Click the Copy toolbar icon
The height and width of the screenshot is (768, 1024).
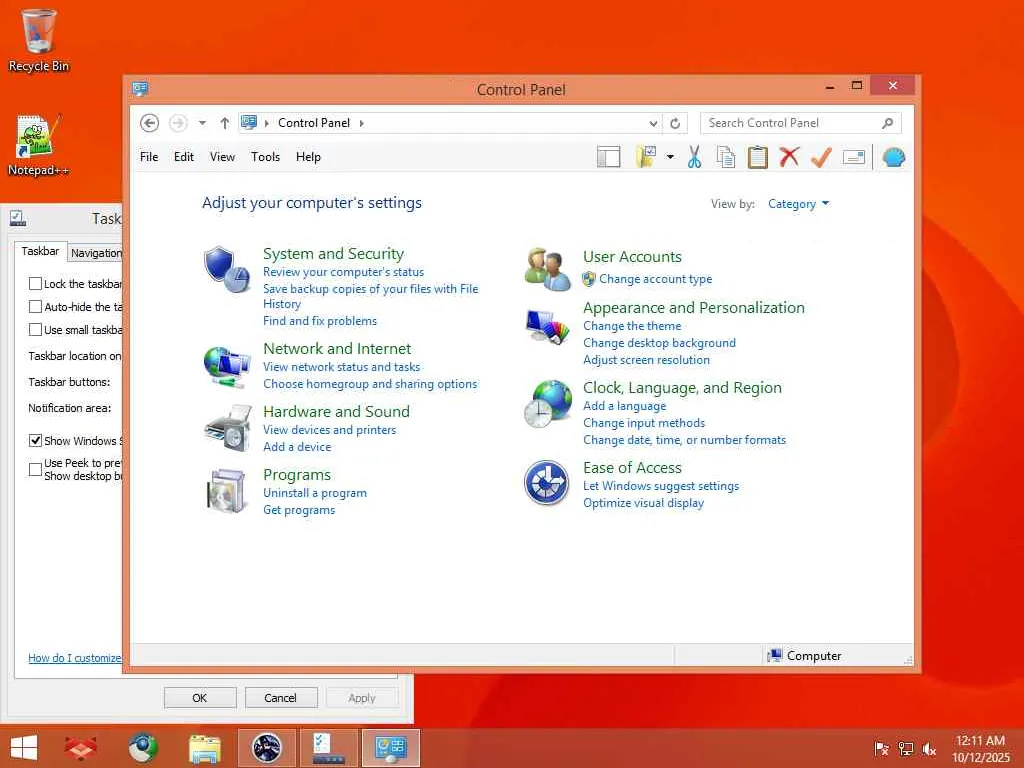point(726,157)
